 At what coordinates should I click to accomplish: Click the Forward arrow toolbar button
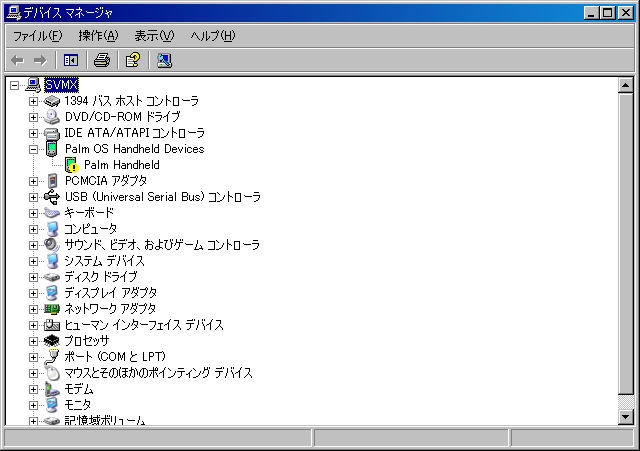pos(40,60)
